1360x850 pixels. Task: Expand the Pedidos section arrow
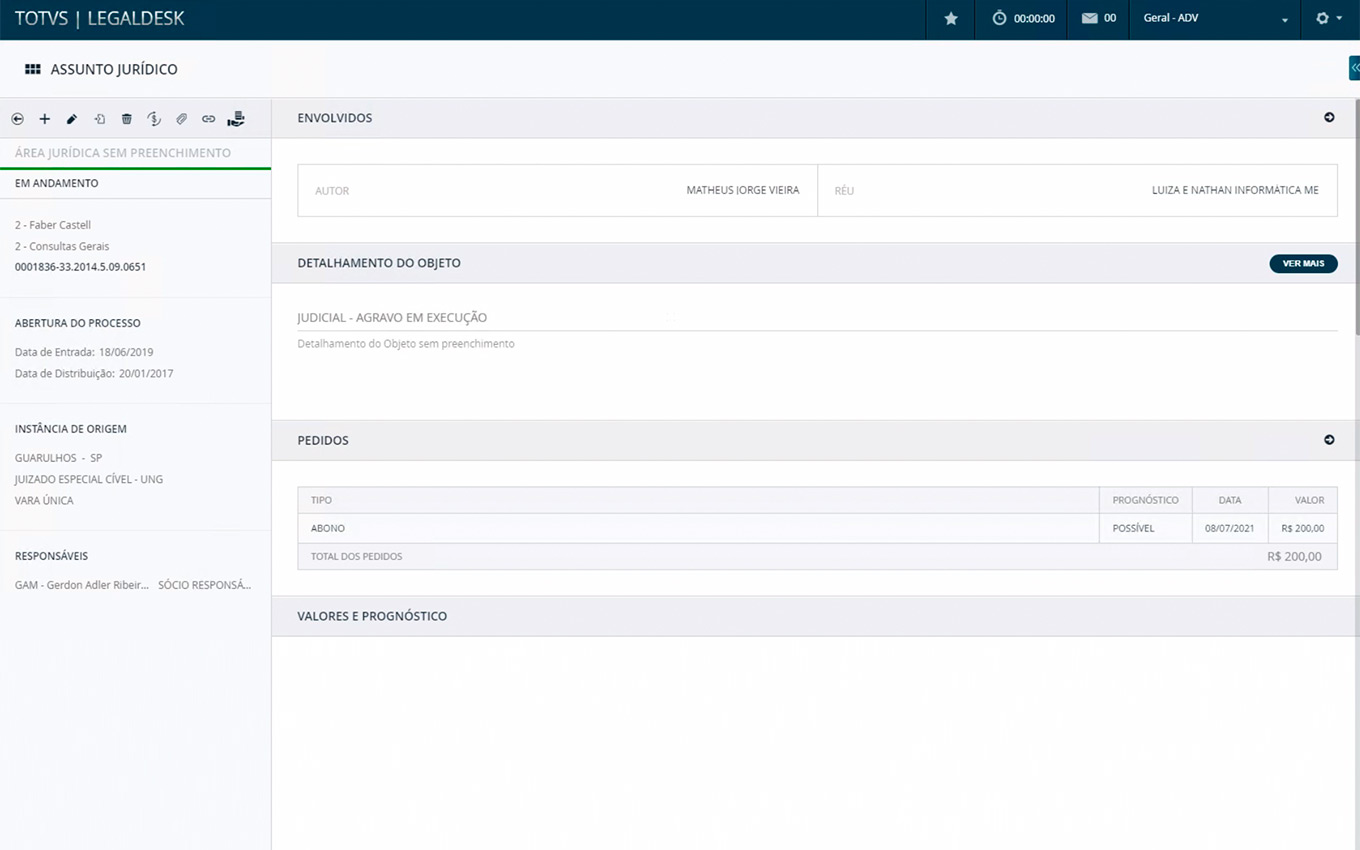pos(1329,440)
